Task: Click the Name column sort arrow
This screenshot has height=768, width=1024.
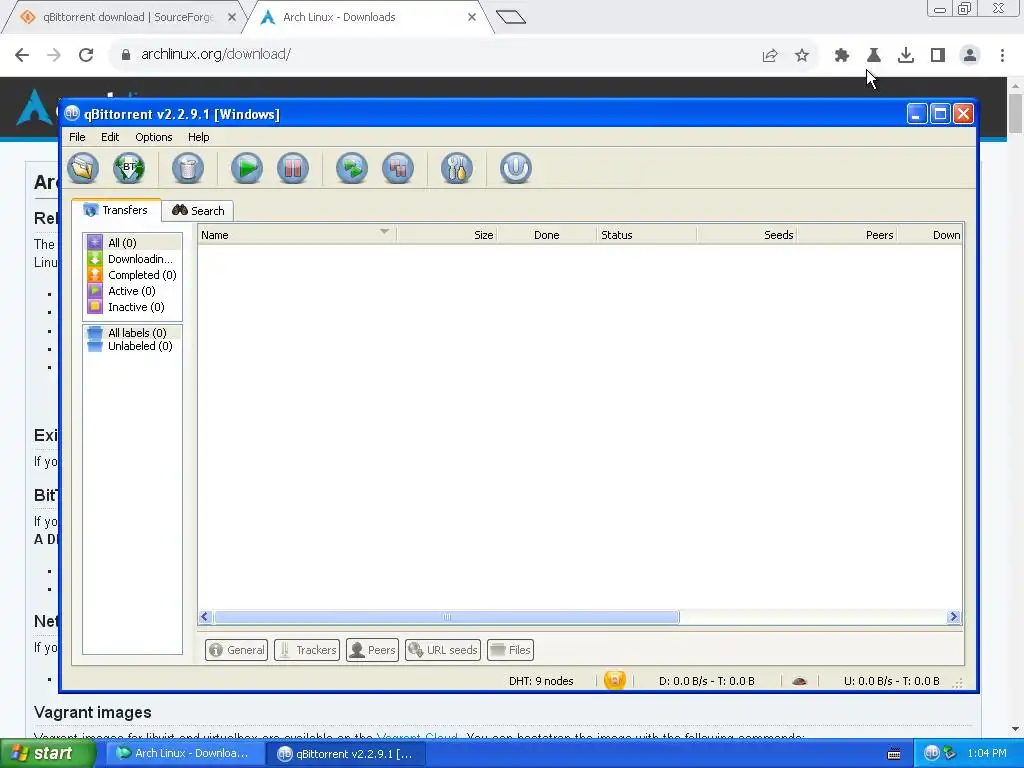Action: pyautogui.click(x=385, y=232)
